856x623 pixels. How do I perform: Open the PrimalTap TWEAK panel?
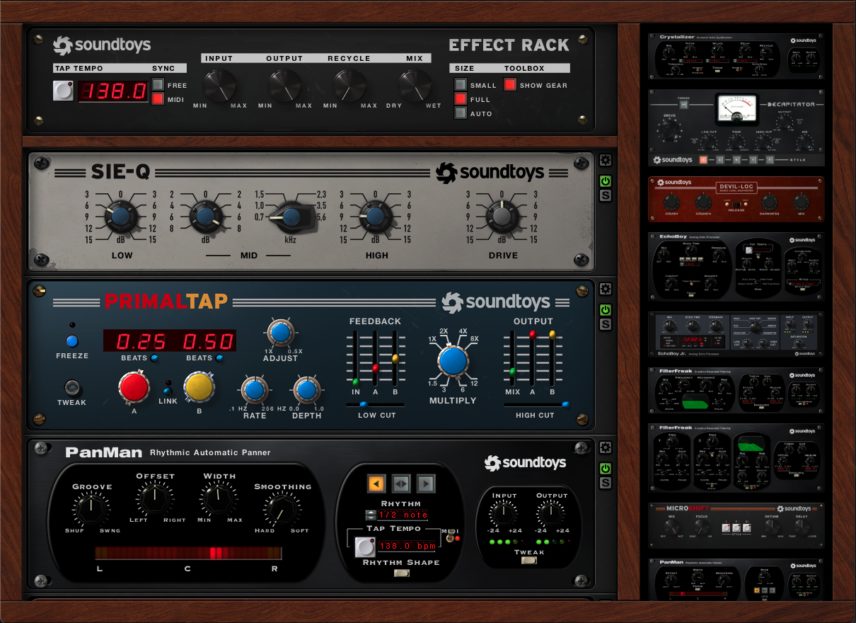tap(72, 388)
